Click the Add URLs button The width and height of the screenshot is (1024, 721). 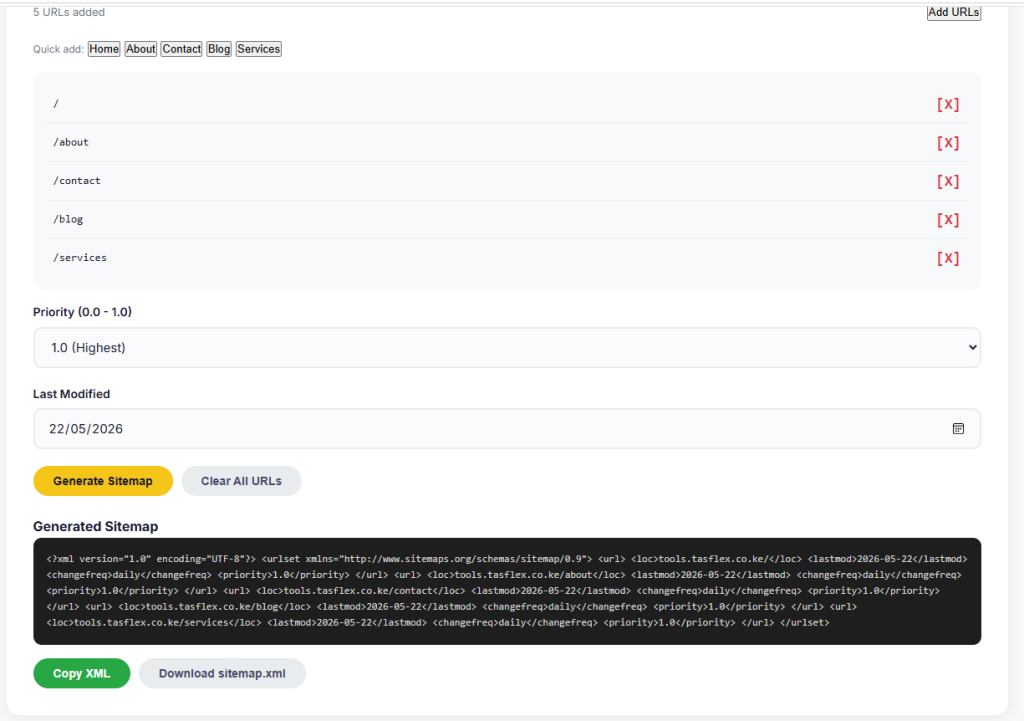pos(953,12)
